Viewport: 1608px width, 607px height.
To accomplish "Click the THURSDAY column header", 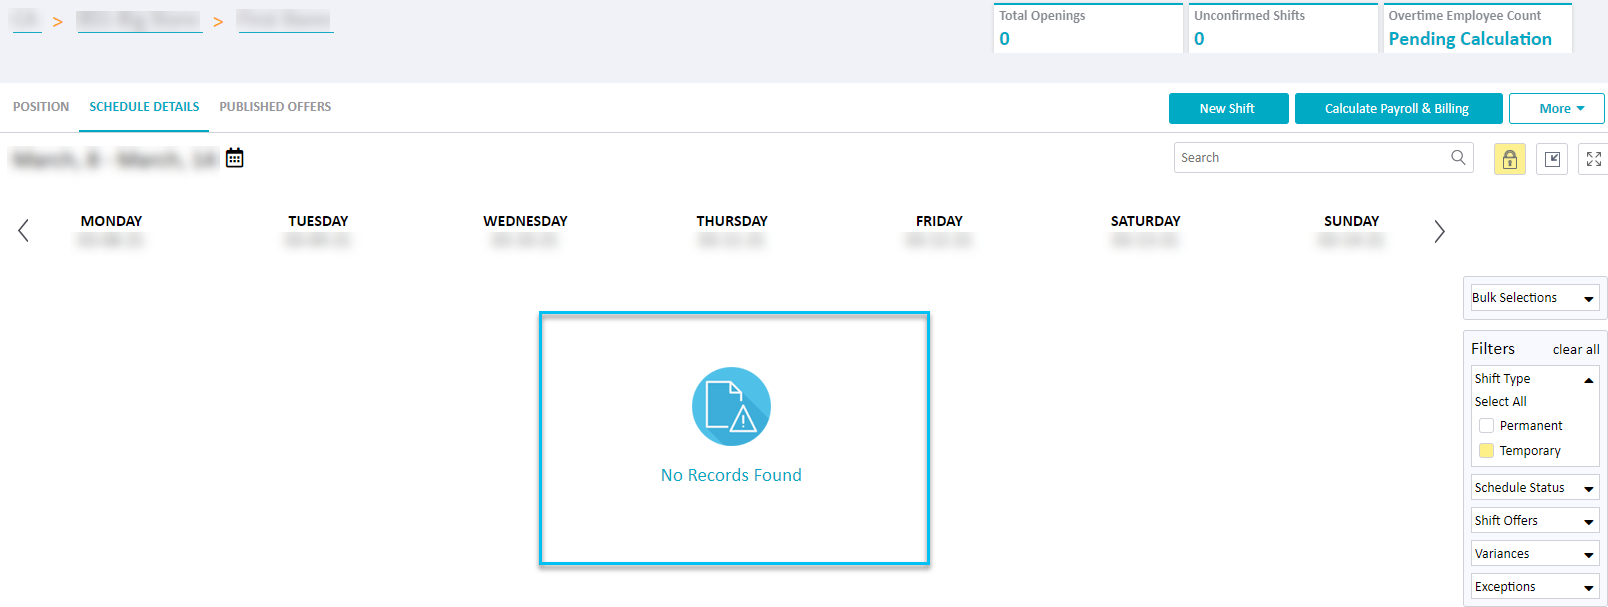I will (732, 221).
